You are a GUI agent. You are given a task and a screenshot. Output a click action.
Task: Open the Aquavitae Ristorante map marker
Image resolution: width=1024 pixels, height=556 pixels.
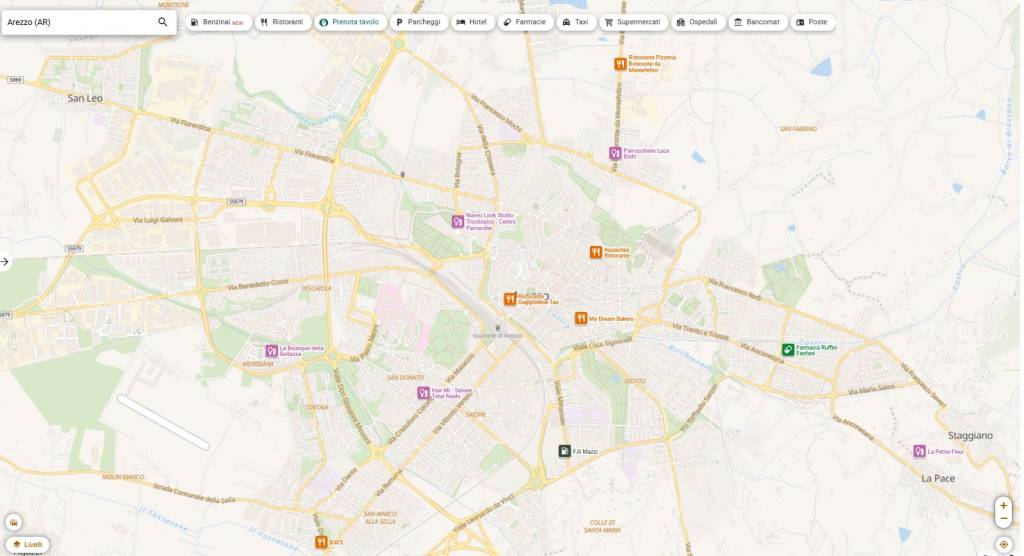595,252
